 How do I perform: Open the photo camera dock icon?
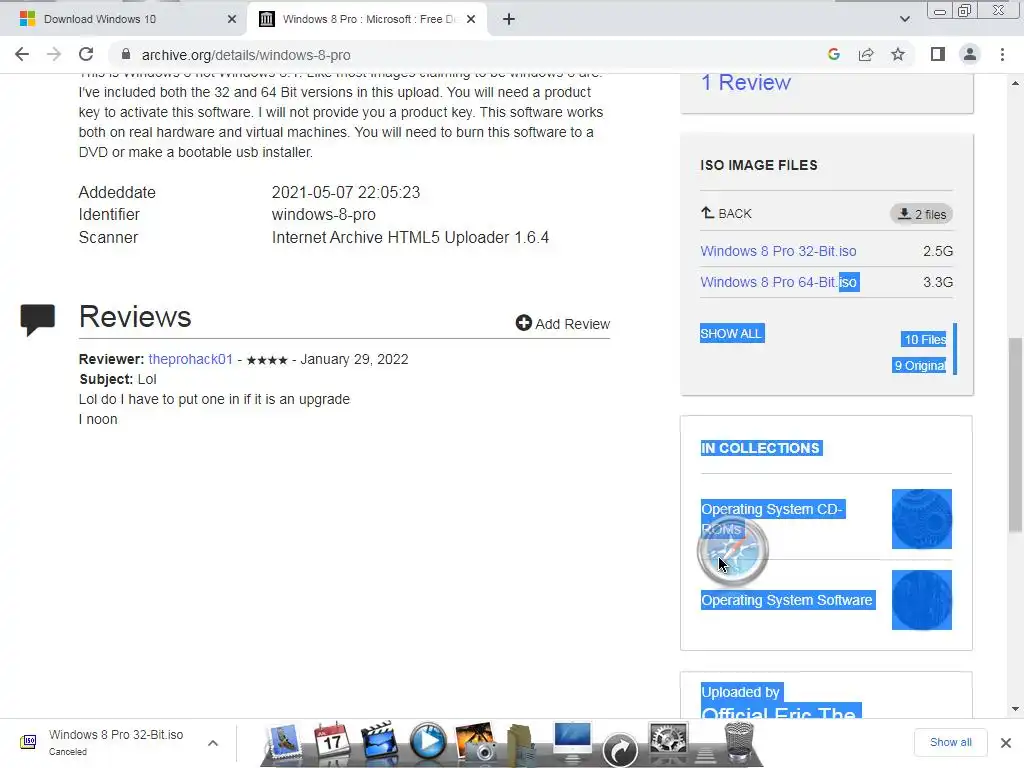click(475, 742)
